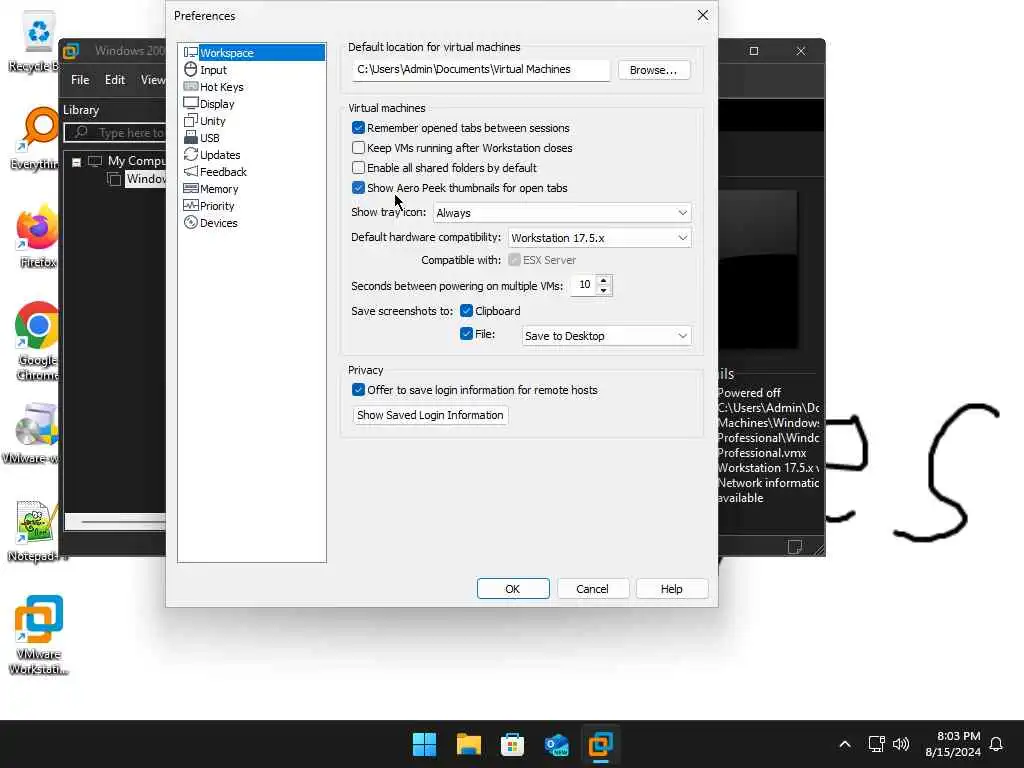Click the Memory chip icon
The height and width of the screenshot is (768, 1024).
[x=191, y=188]
